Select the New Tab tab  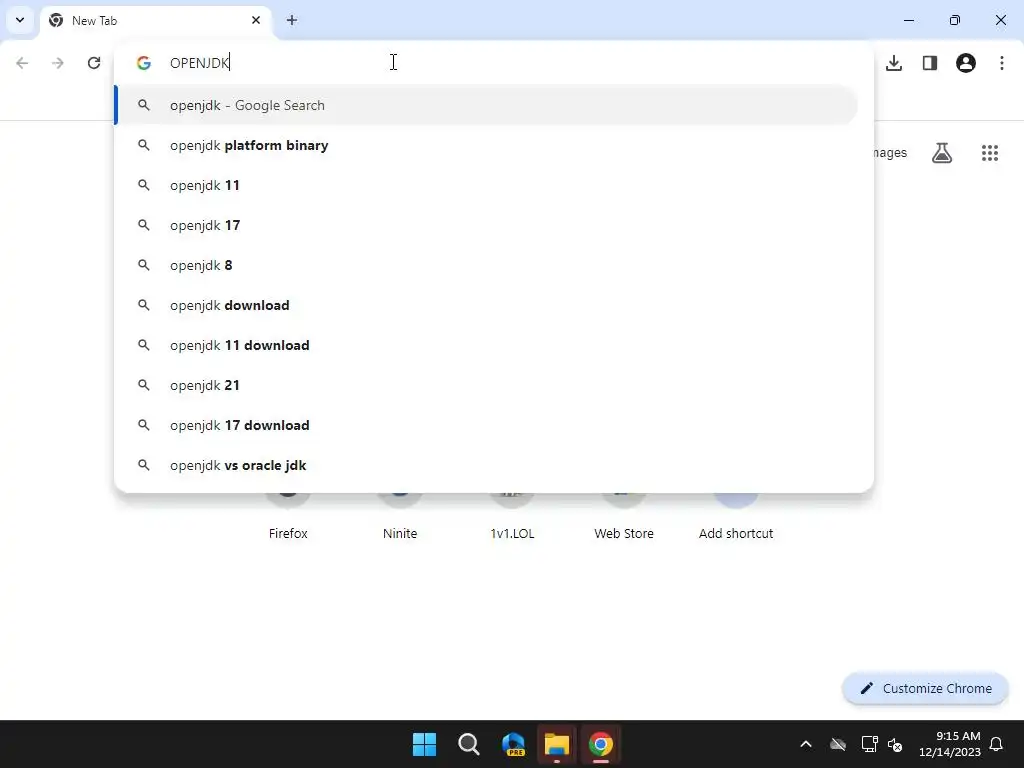(x=157, y=20)
